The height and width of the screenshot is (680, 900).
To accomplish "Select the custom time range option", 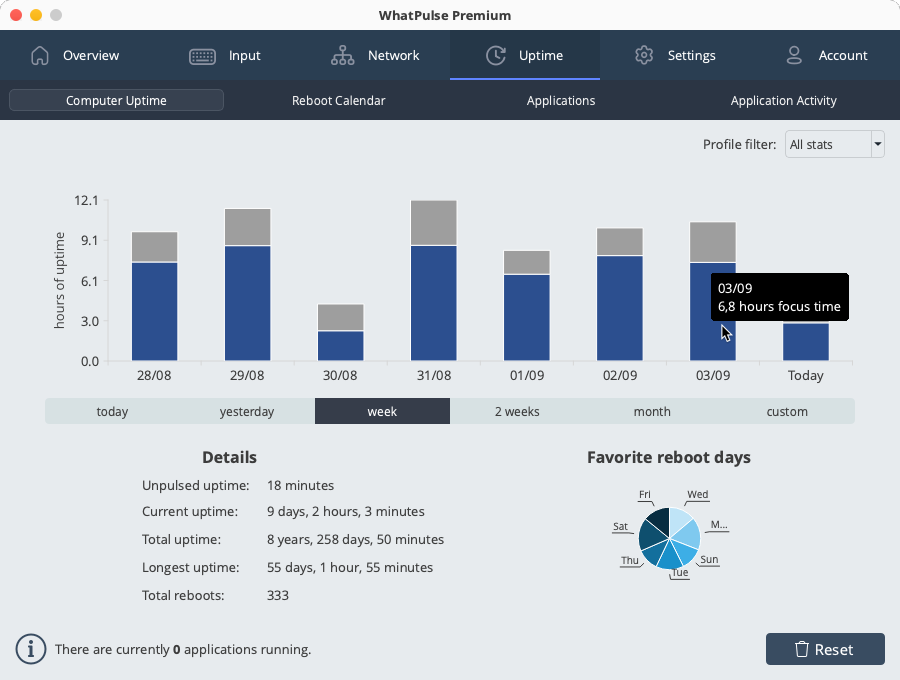I will tap(787, 411).
